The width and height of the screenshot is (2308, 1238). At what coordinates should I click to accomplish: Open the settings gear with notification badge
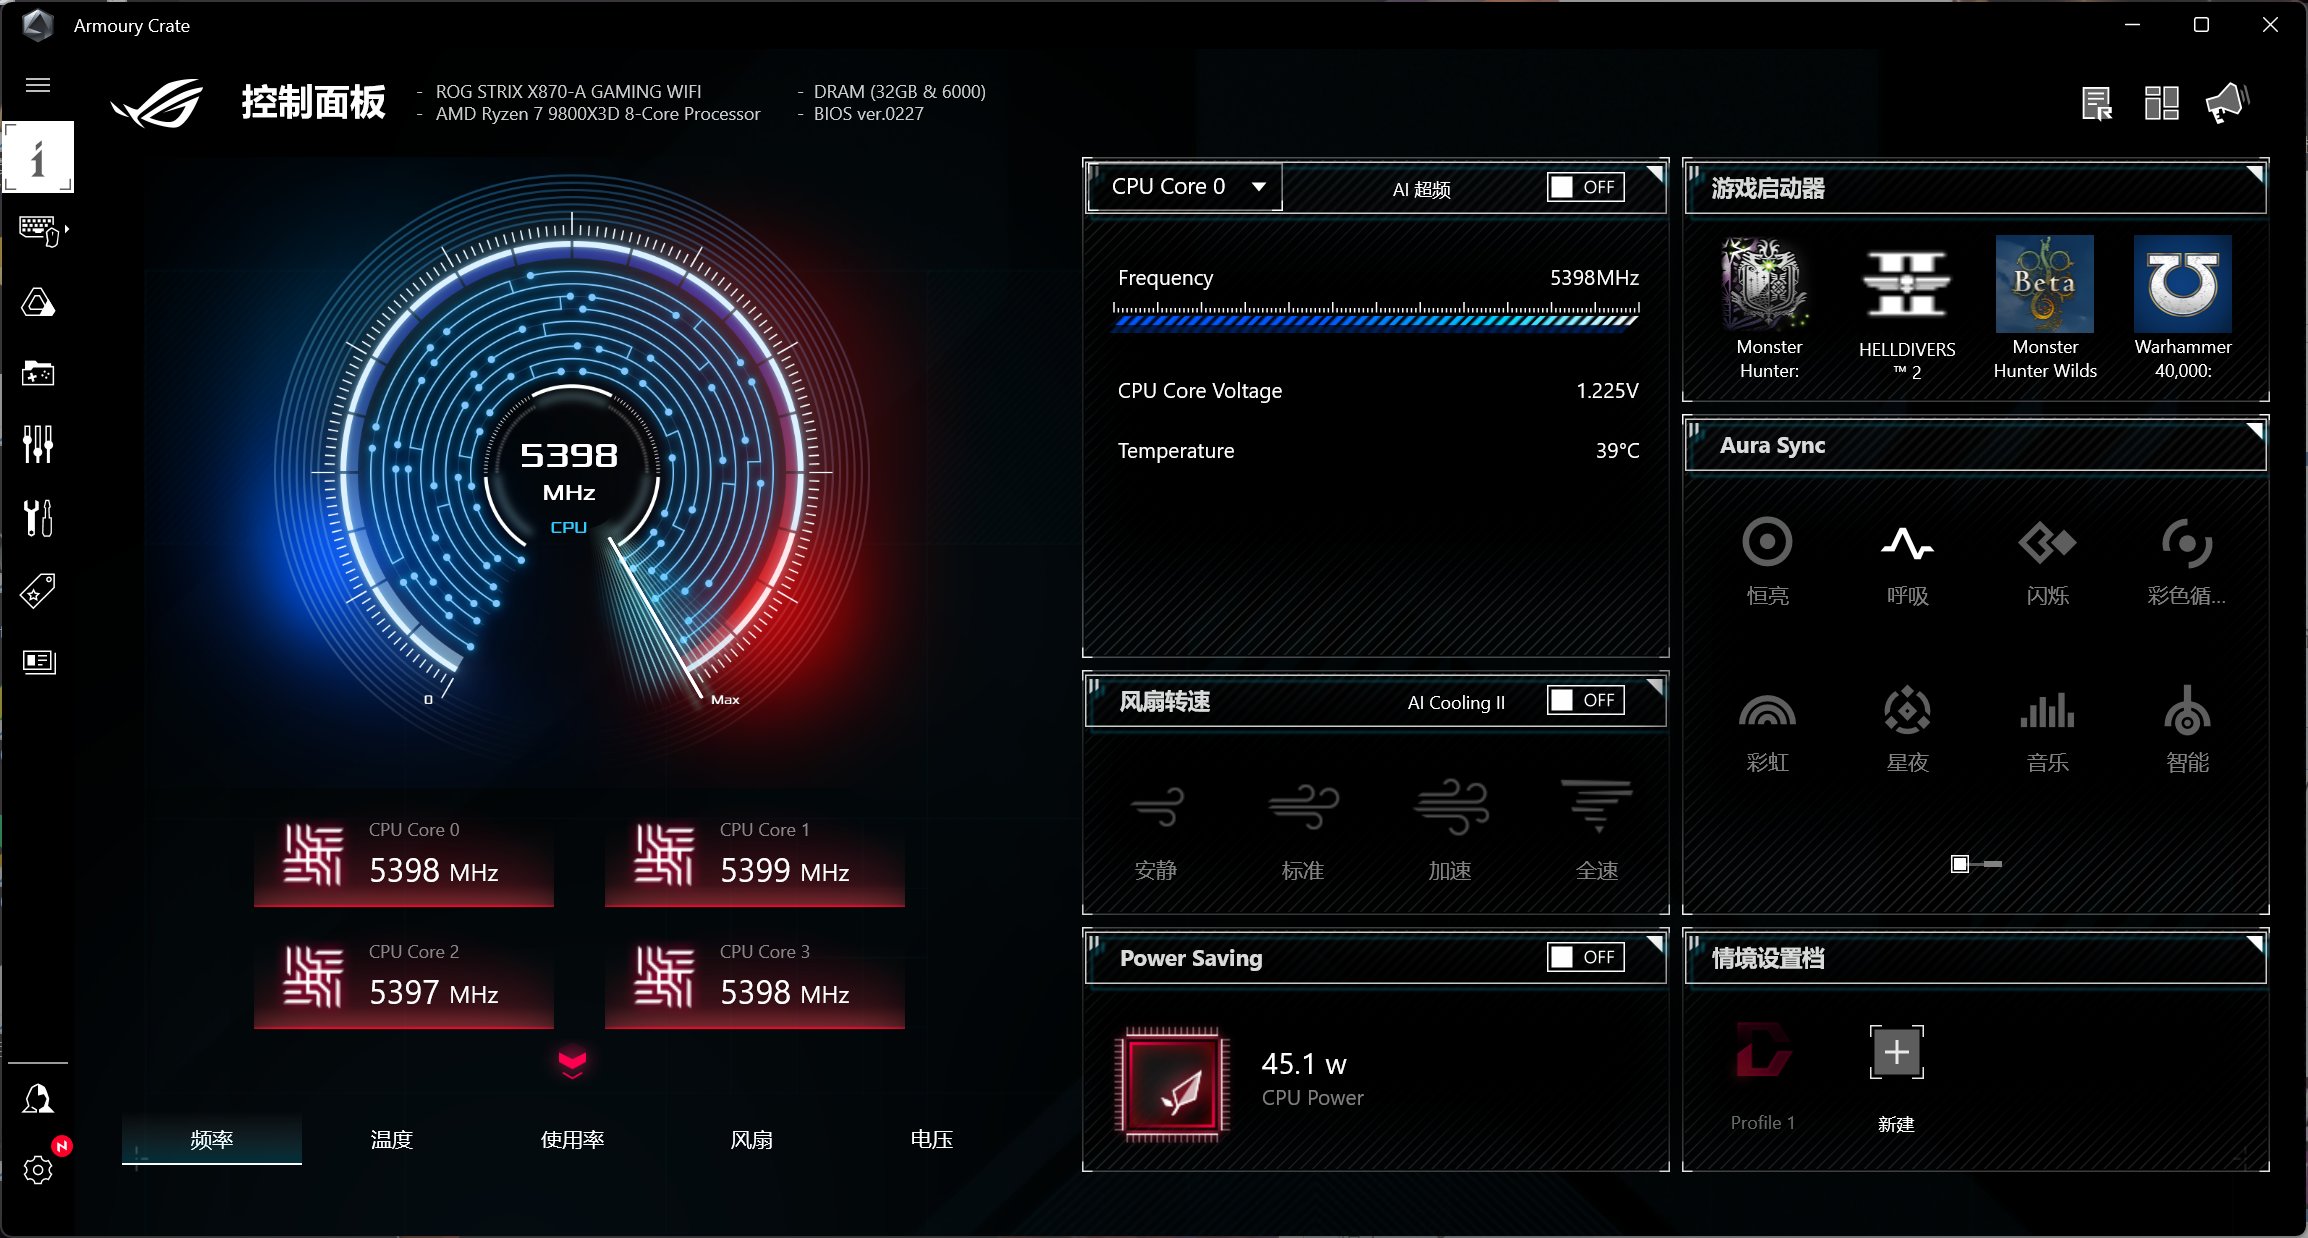(x=38, y=1170)
